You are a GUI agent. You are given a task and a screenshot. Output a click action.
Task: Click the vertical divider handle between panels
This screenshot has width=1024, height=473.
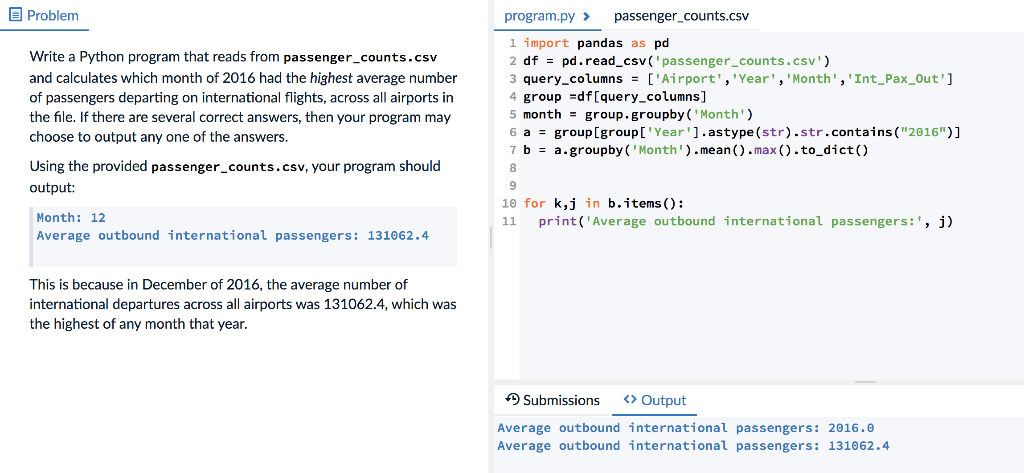point(491,236)
